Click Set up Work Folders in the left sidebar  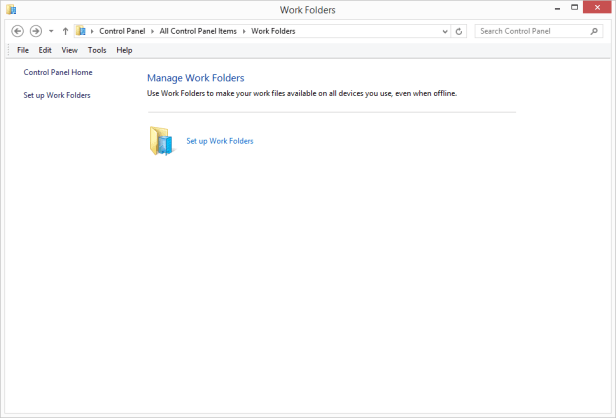point(57,95)
